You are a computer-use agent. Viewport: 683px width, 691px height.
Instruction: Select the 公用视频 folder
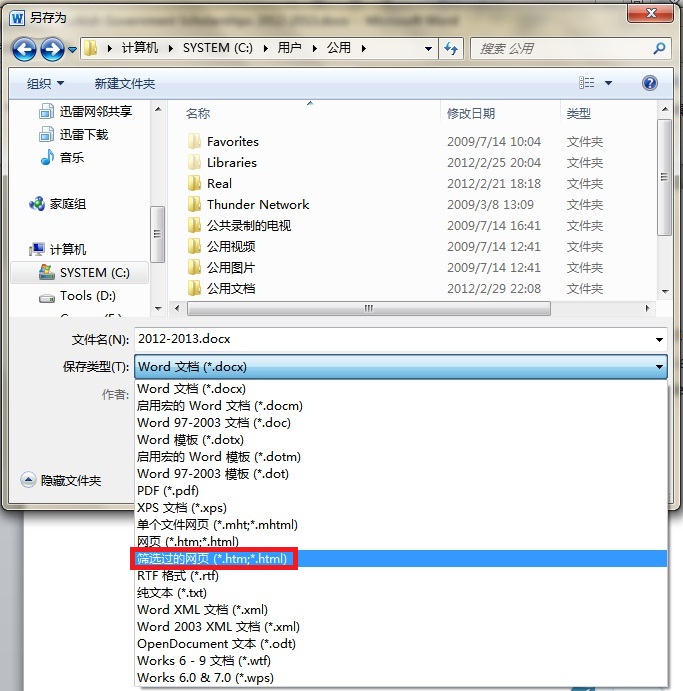(x=221, y=246)
